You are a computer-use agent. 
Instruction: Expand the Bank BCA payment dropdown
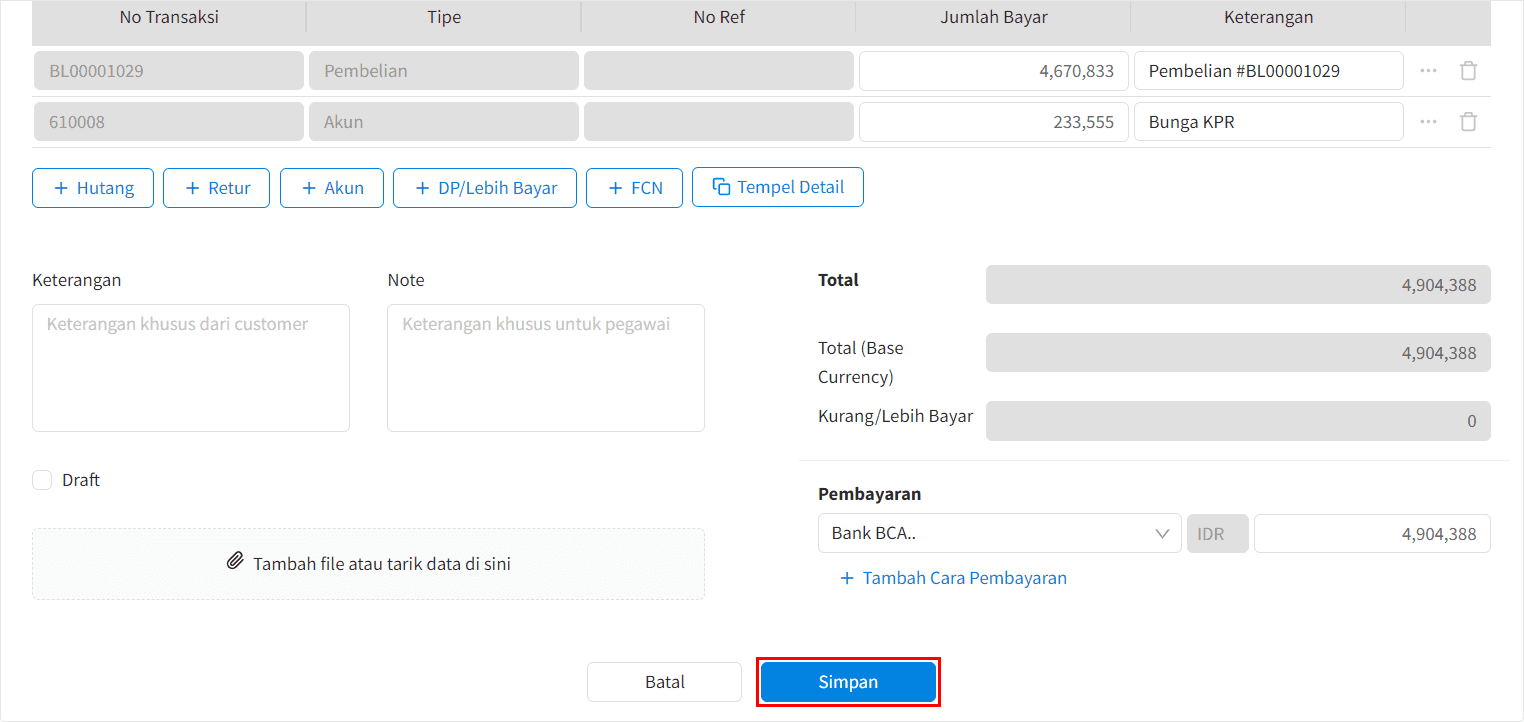[x=999, y=534]
